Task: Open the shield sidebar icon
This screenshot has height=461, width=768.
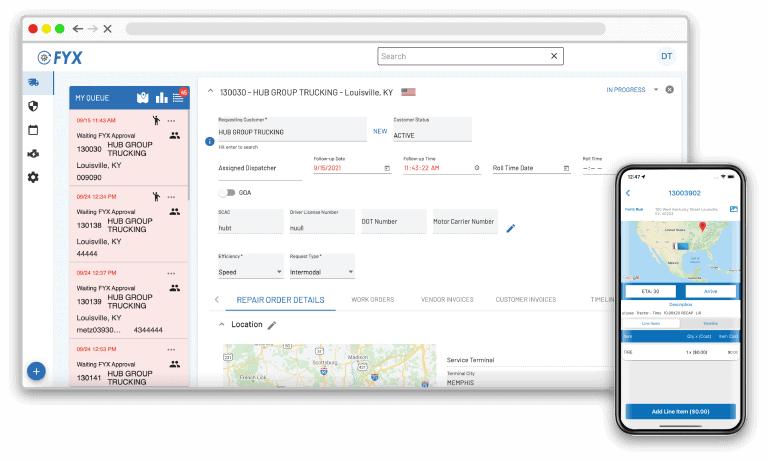Action: (33, 106)
